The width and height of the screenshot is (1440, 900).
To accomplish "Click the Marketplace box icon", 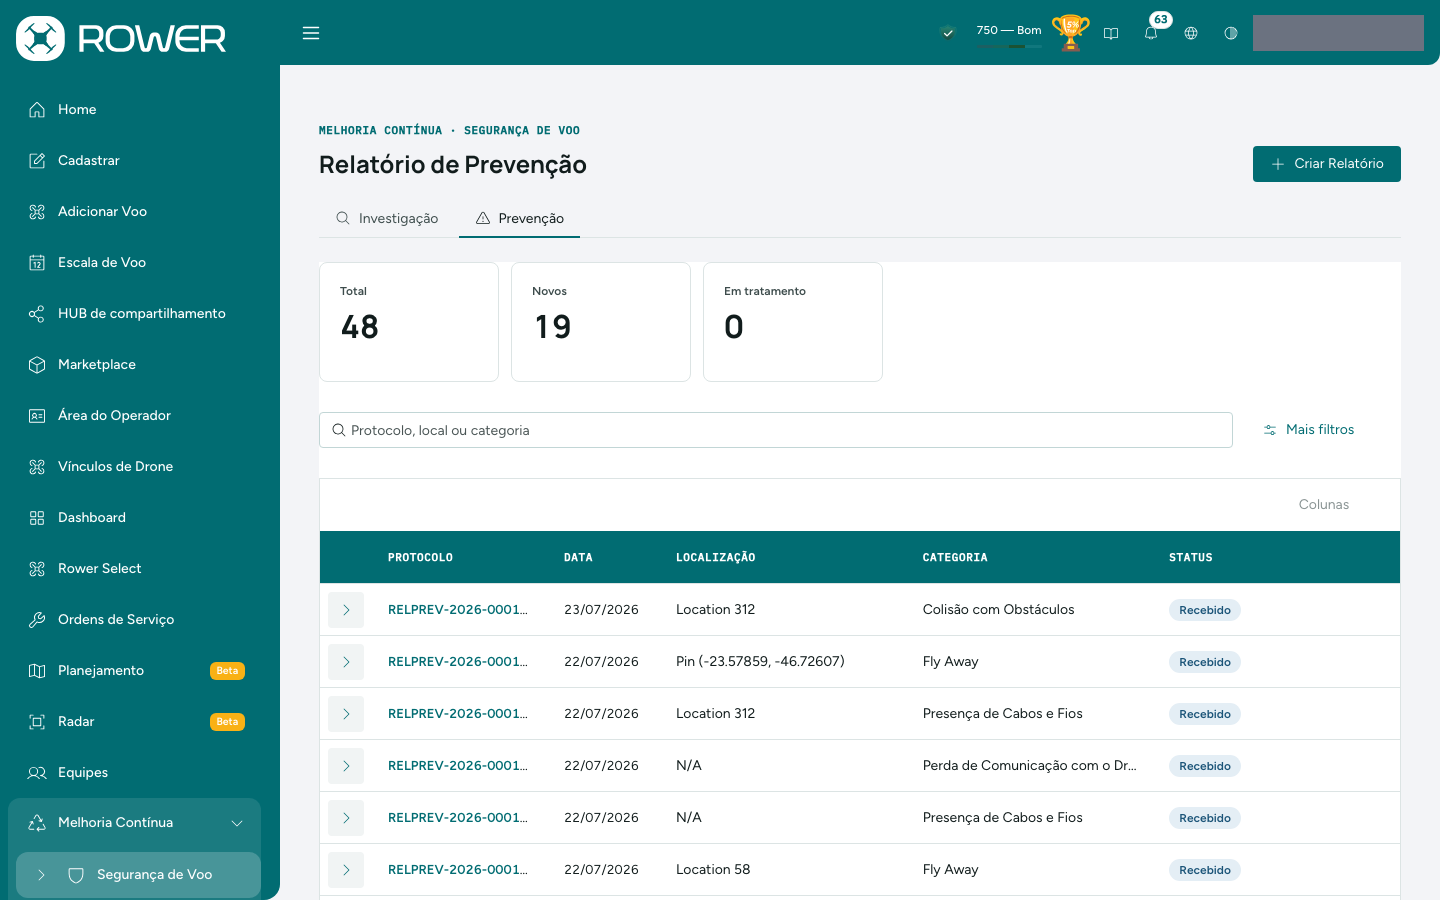I will 37,365.
